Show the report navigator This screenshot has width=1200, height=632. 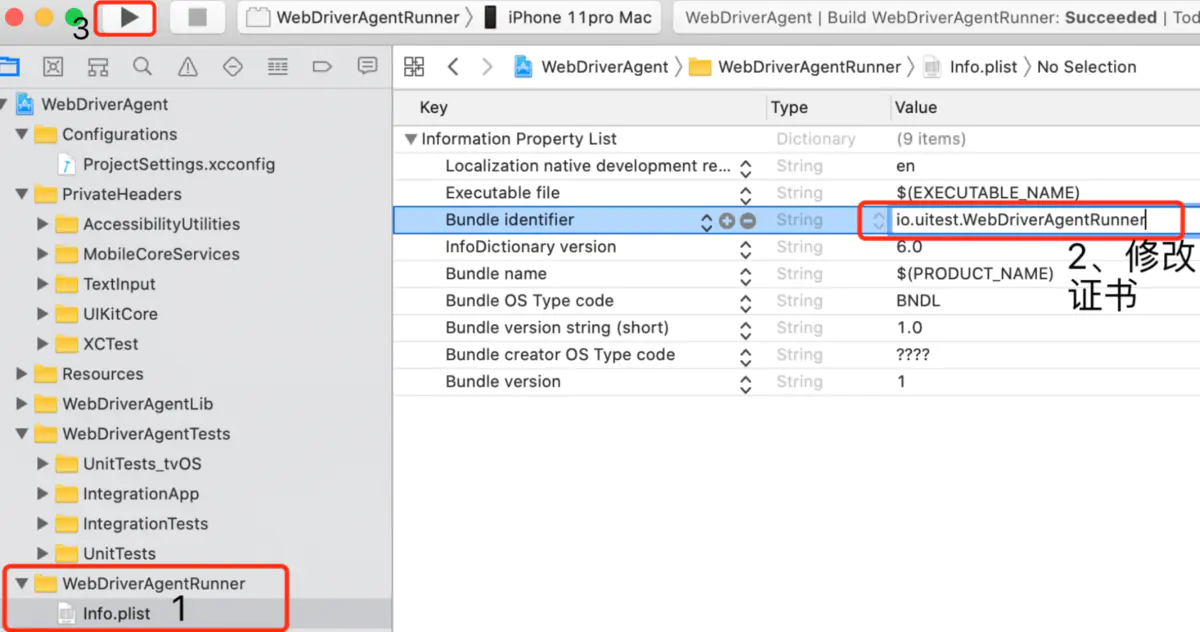[x=367, y=67]
